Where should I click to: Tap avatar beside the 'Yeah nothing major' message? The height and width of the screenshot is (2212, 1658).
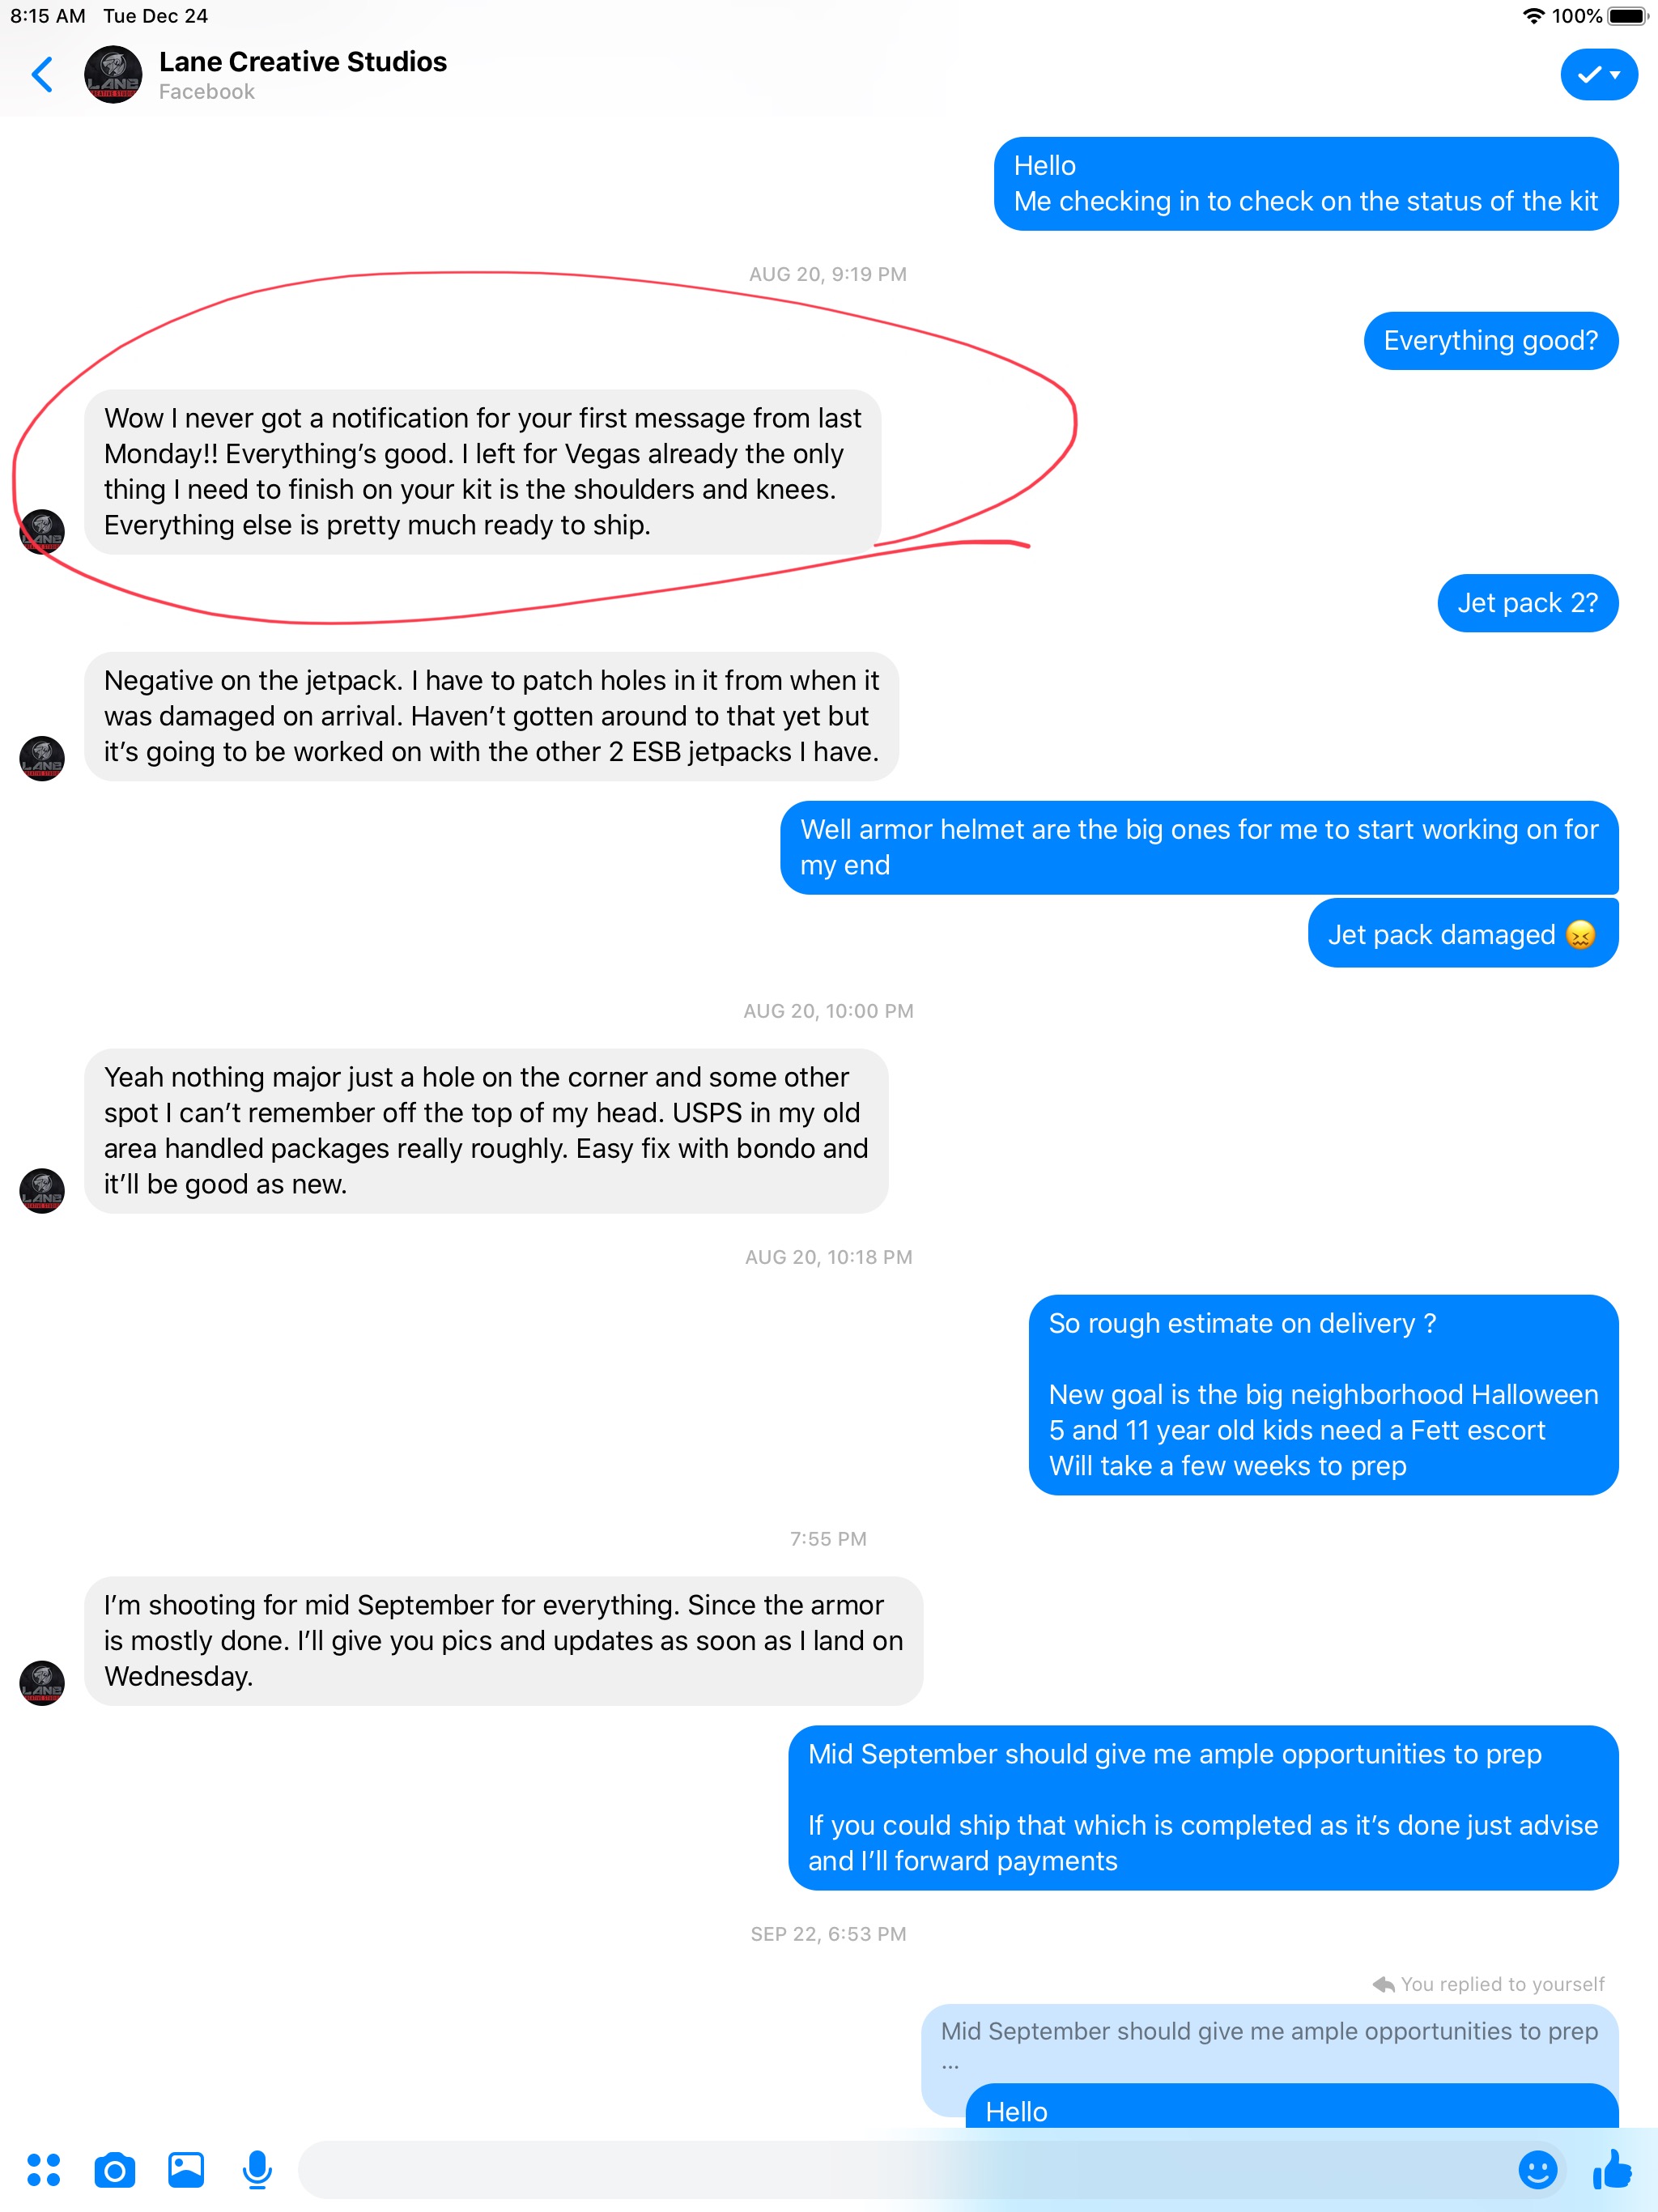[42, 1190]
